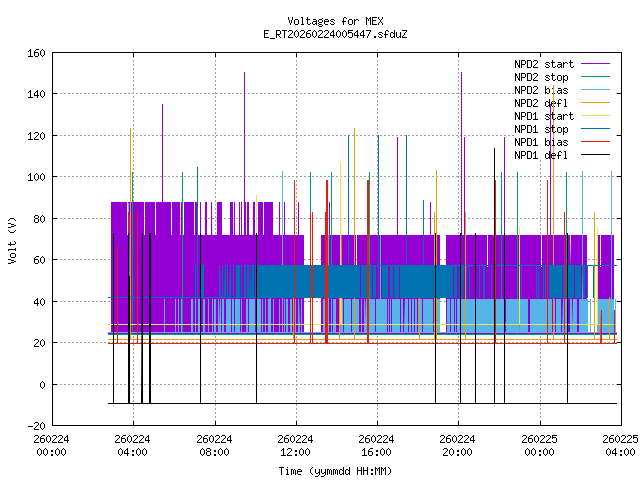Click the NPD1 bias legend text
This screenshot has height=480, width=640.
542,142
